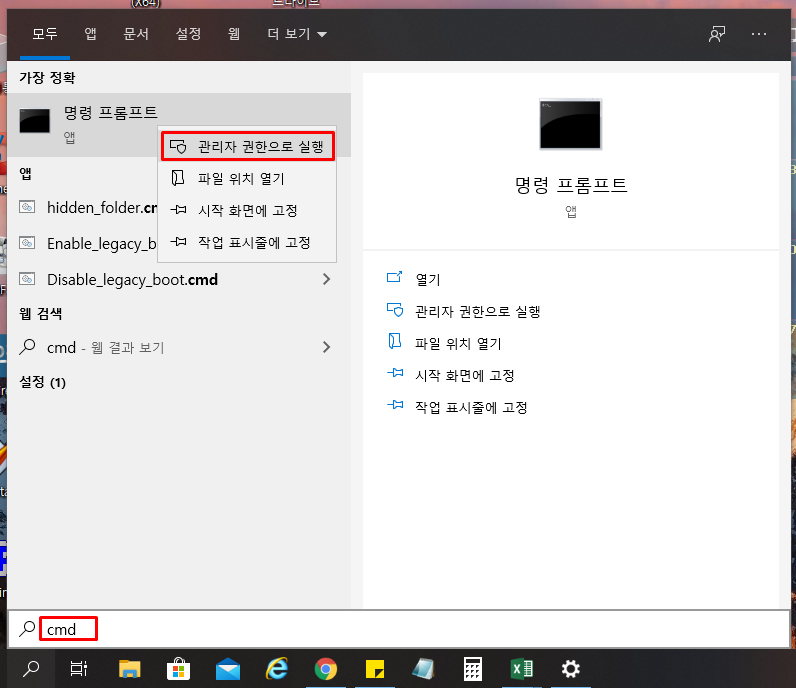Click the pin icon beside 시작 화면에 고정 in preview

pos(395,373)
